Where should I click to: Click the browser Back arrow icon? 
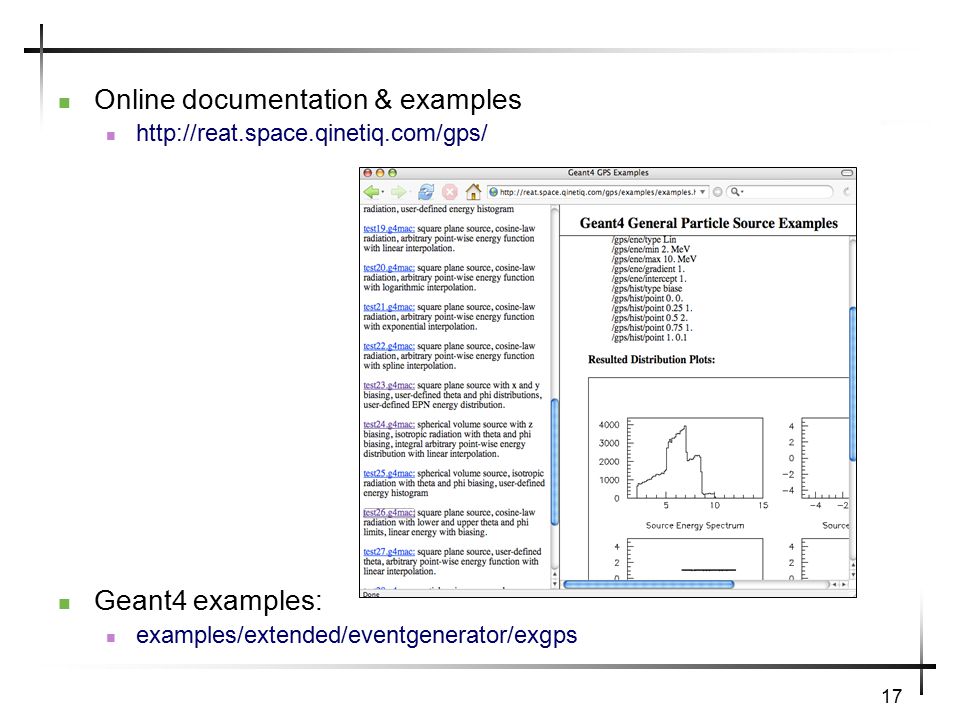tap(371, 192)
